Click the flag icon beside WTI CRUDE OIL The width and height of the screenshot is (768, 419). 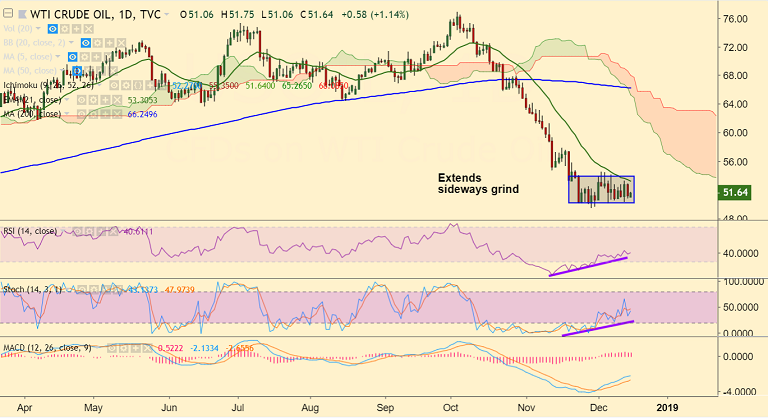(22, 14)
